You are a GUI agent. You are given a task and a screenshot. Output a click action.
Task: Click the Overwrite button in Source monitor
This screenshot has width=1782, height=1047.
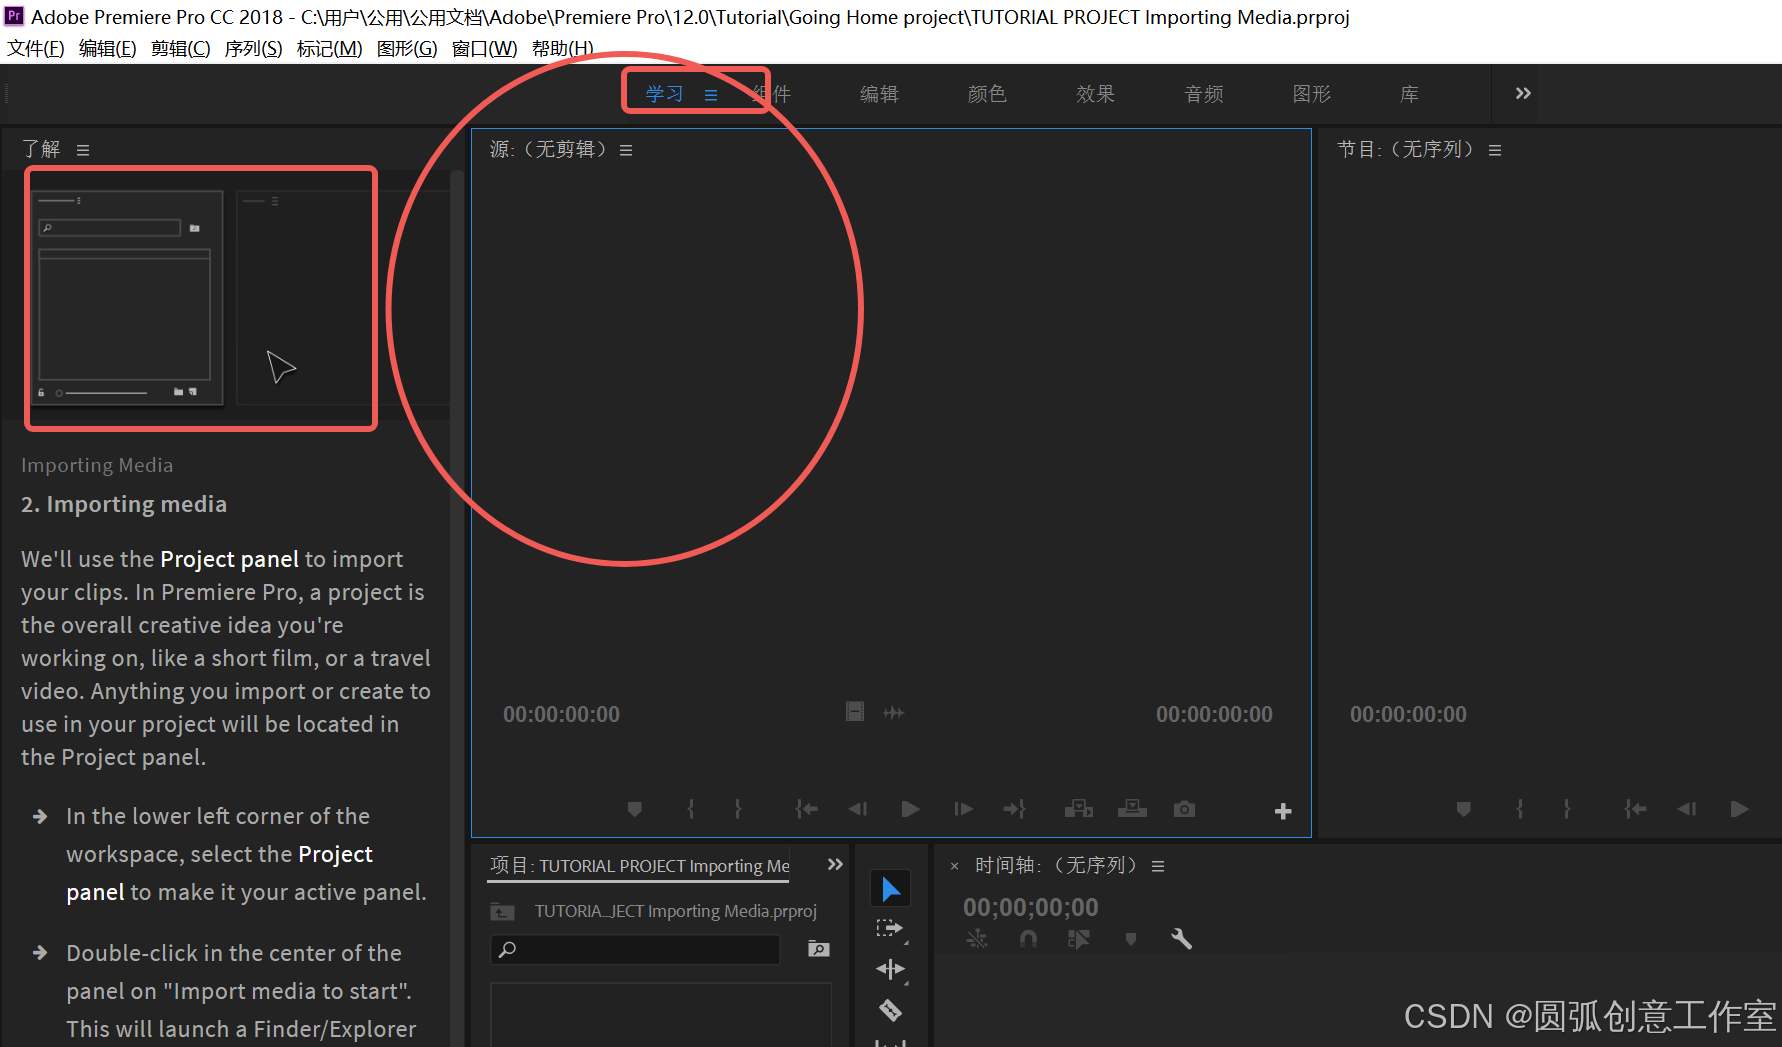point(1132,809)
